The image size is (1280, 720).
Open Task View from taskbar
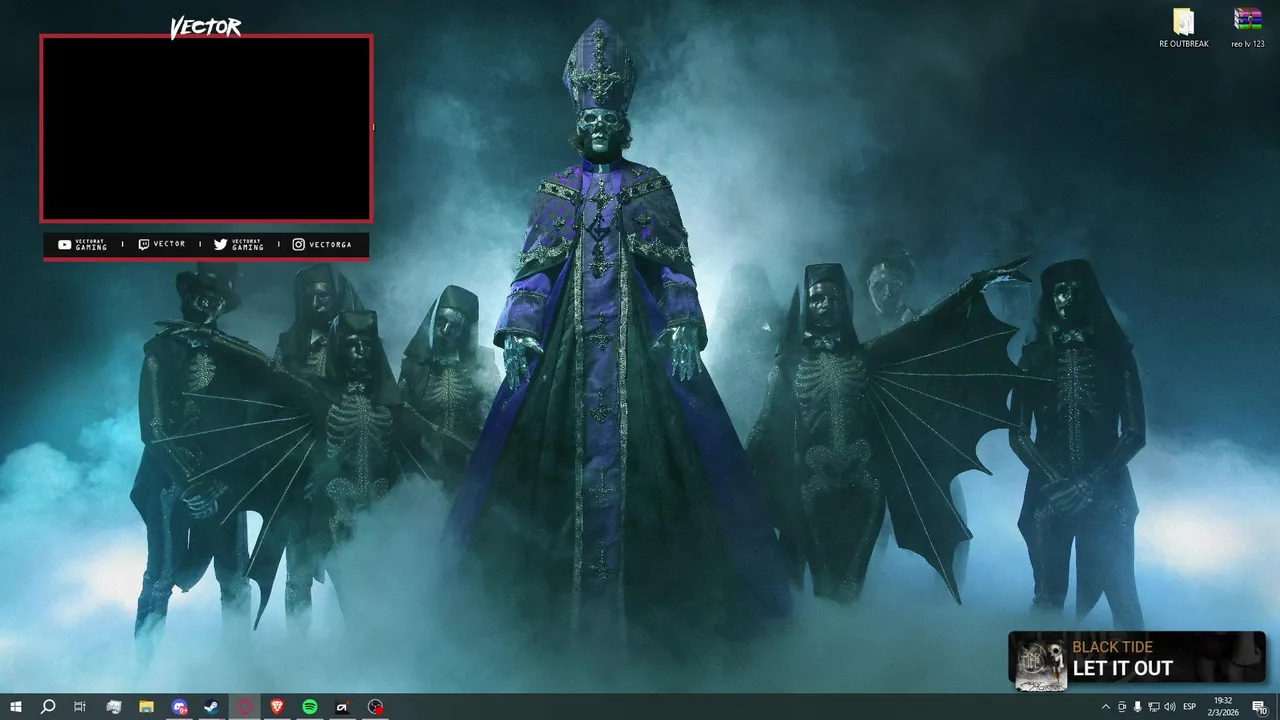[x=80, y=707]
